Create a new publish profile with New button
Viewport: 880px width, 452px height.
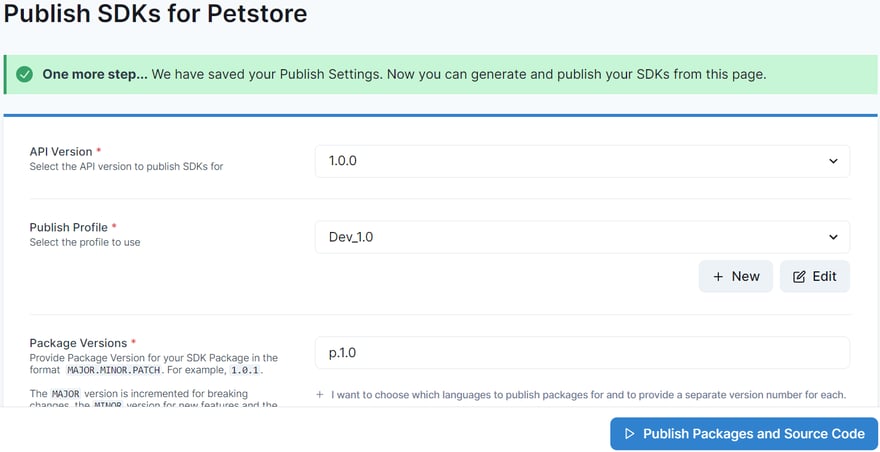point(736,276)
